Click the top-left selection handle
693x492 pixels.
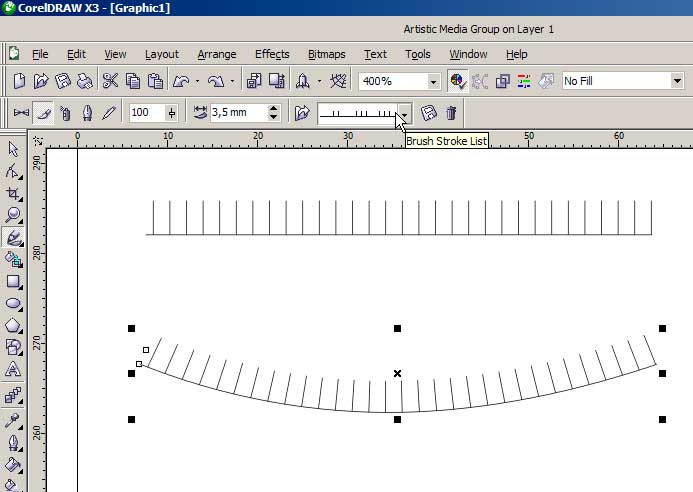[131, 328]
